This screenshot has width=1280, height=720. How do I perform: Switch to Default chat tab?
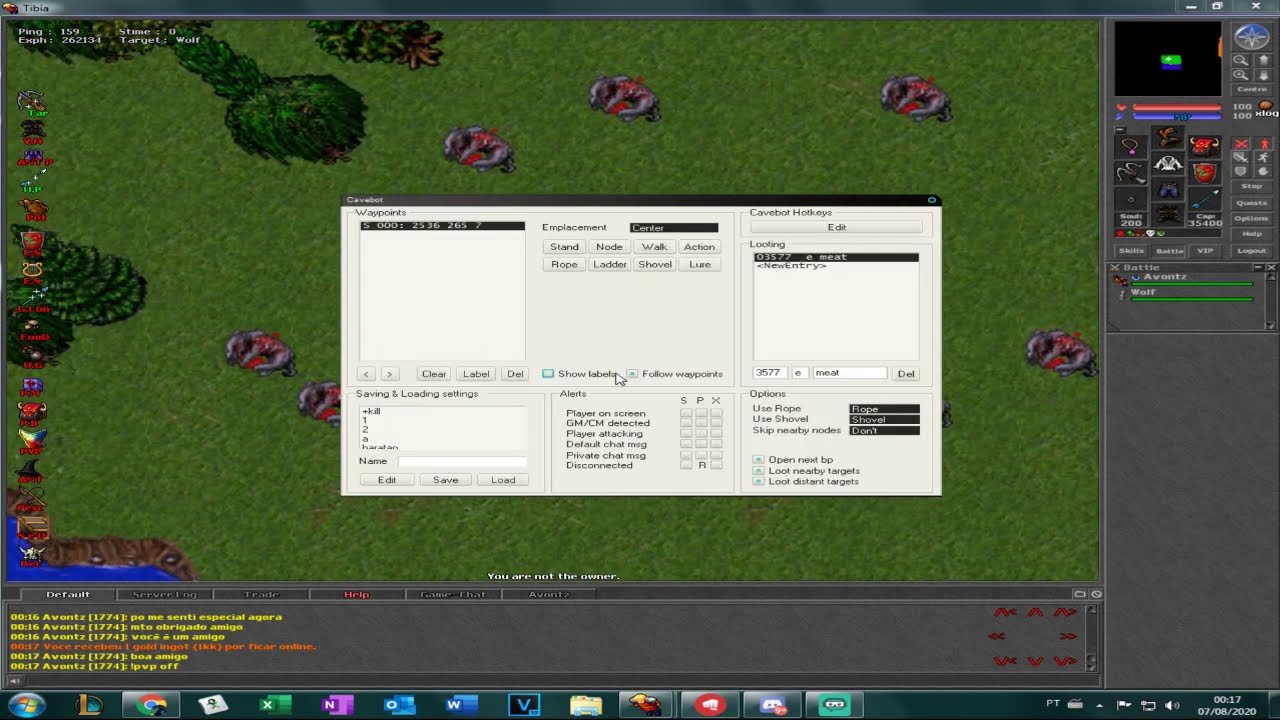click(68, 595)
